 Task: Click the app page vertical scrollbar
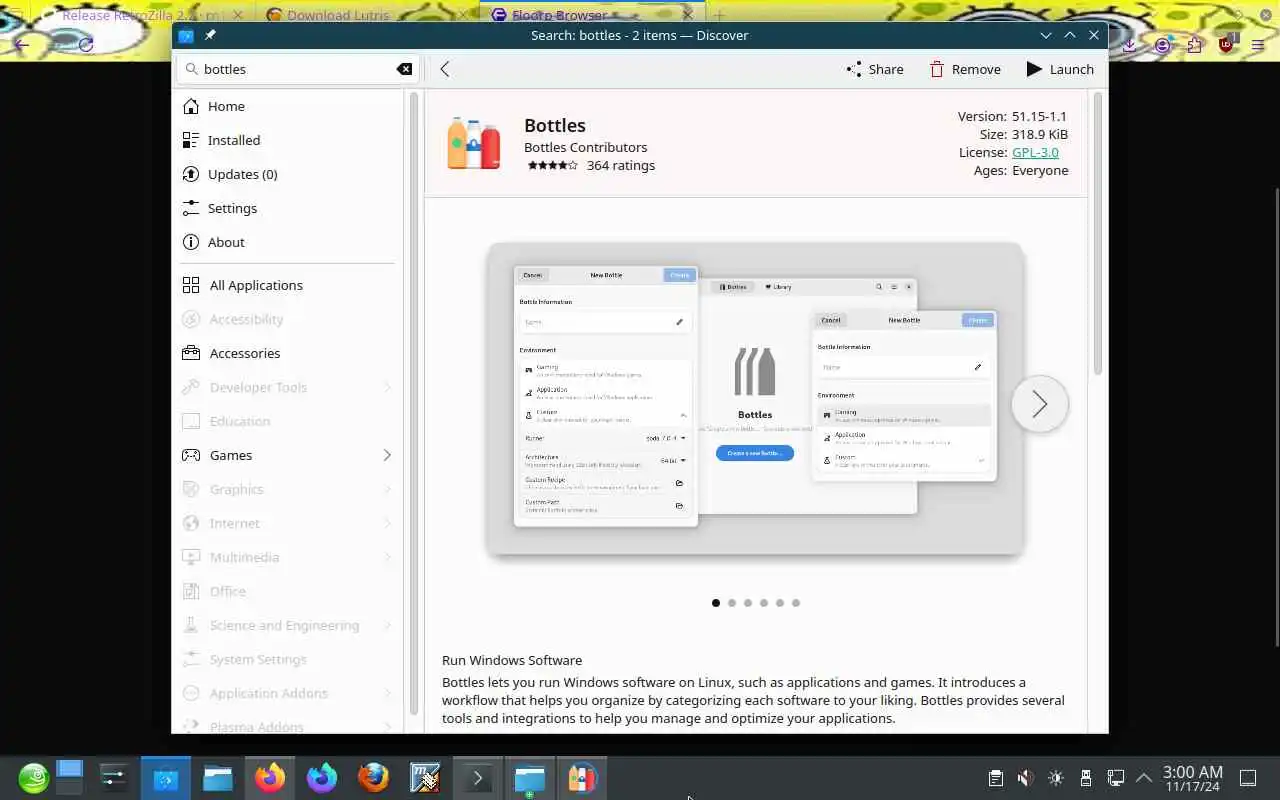pyautogui.click(x=1097, y=233)
